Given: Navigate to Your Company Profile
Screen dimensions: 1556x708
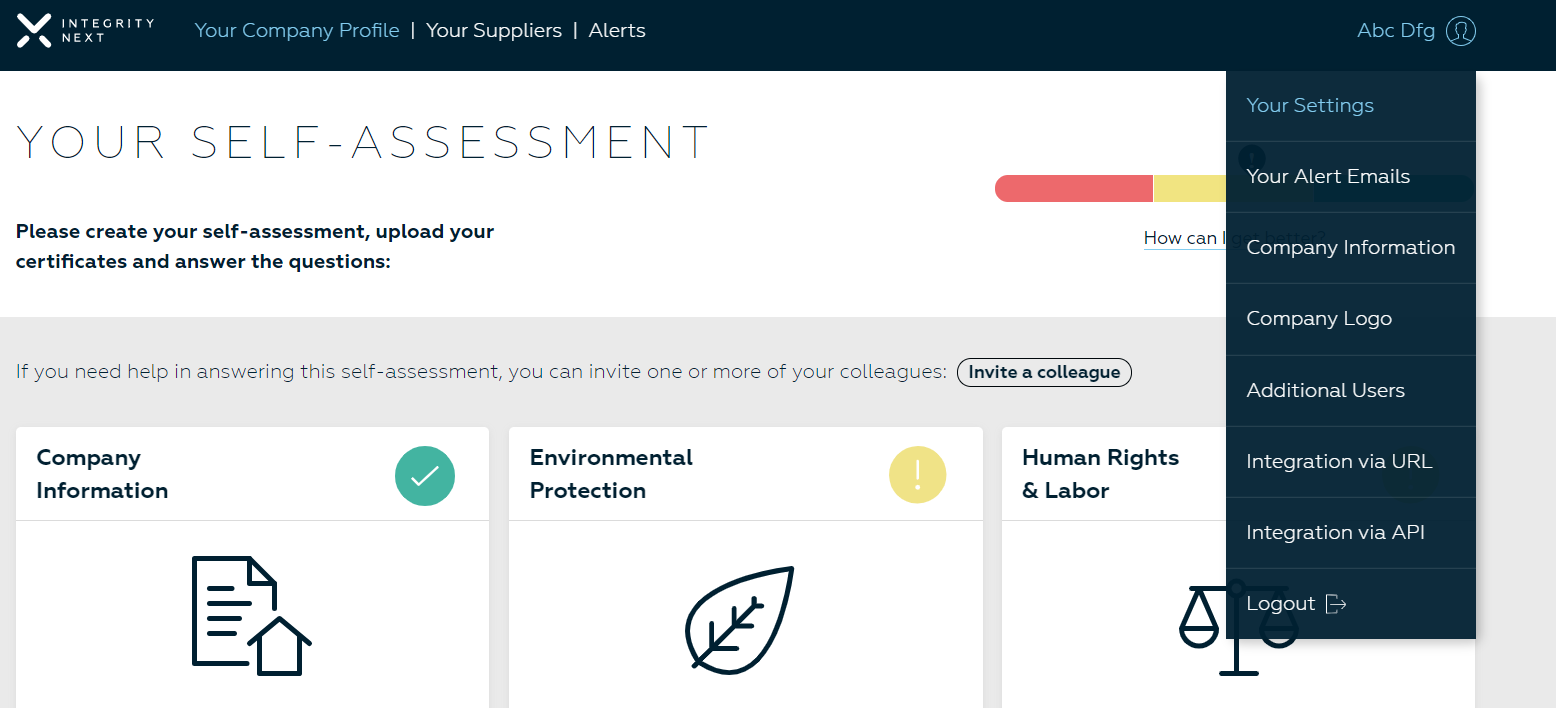Looking at the screenshot, I should (x=297, y=30).
